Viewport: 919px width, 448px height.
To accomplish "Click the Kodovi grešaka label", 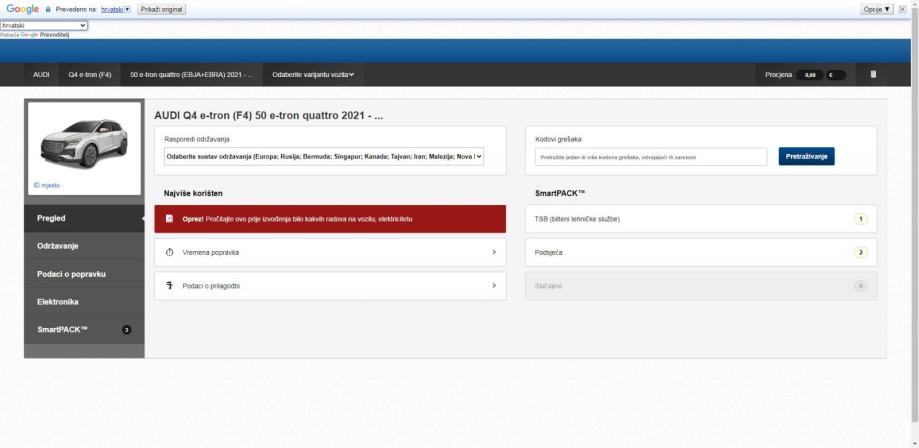I will [558, 139].
